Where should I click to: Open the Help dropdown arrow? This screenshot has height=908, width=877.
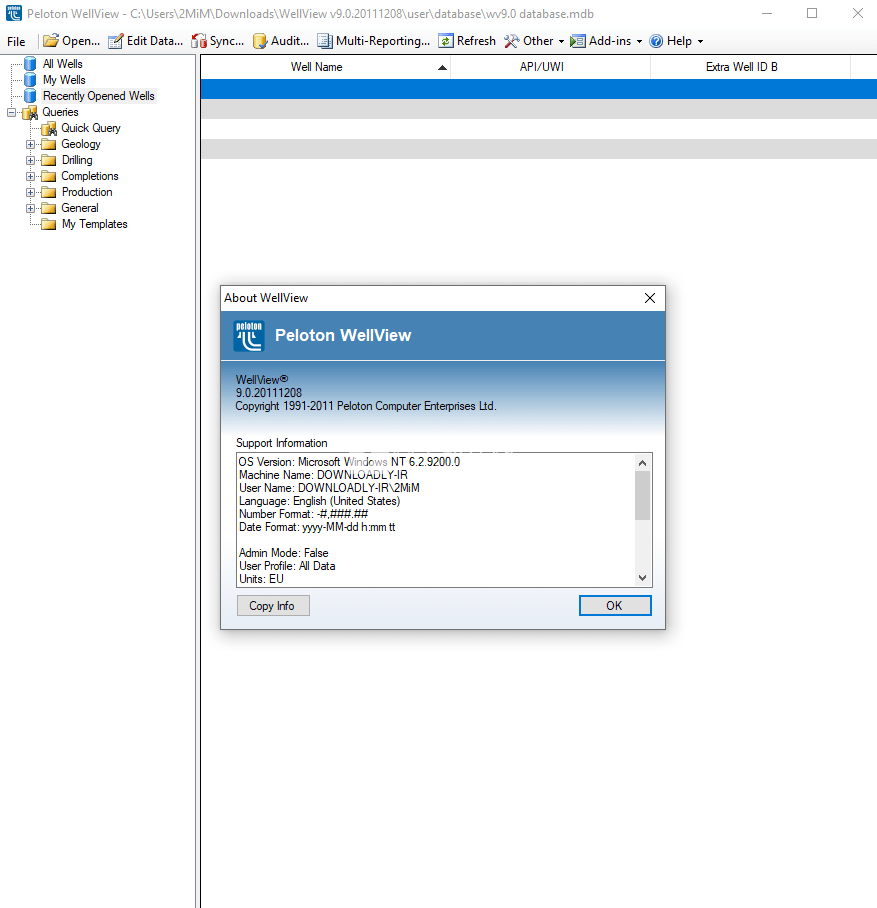pyautogui.click(x=700, y=42)
